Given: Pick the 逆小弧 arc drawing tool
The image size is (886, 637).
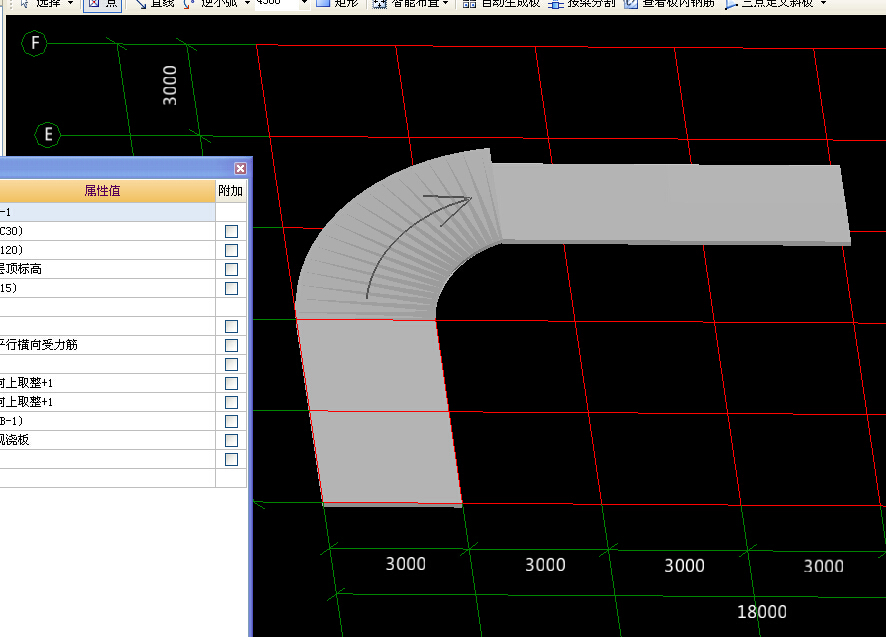Looking at the screenshot, I should tap(212, 3).
